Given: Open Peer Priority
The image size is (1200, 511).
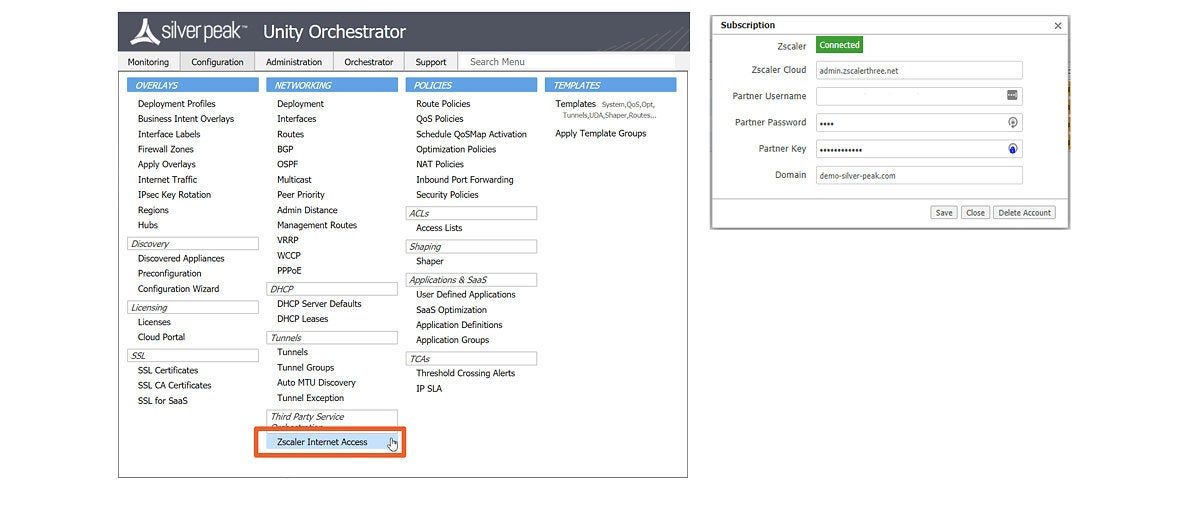Looking at the screenshot, I should click(x=301, y=195).
